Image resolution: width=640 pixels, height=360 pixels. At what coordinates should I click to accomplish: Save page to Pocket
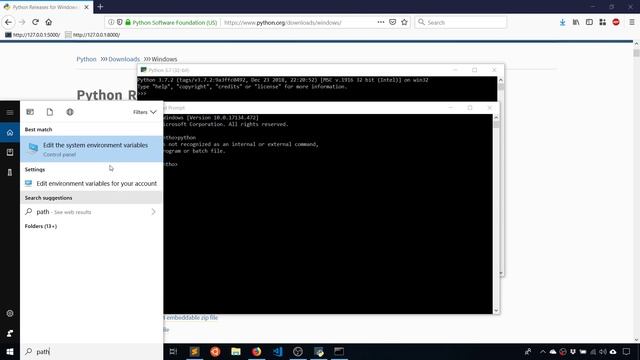point(393,22)
